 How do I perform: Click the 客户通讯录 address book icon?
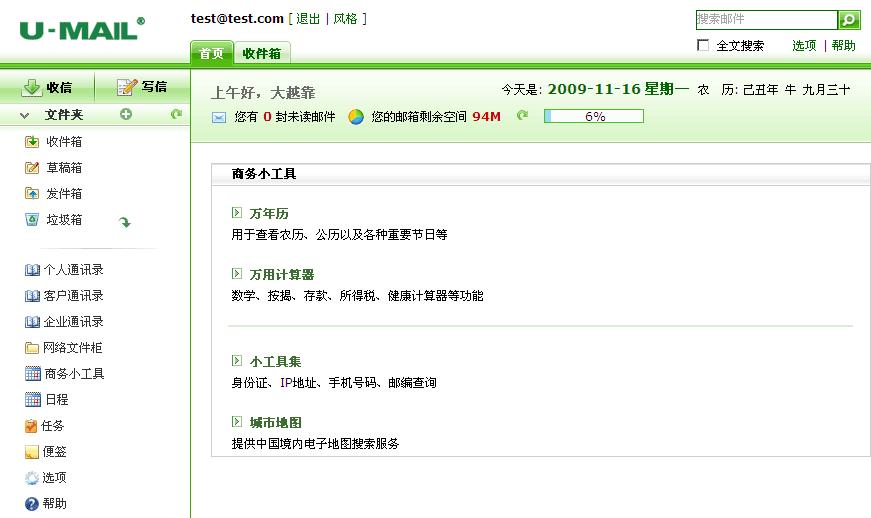(x=32, y=296)
